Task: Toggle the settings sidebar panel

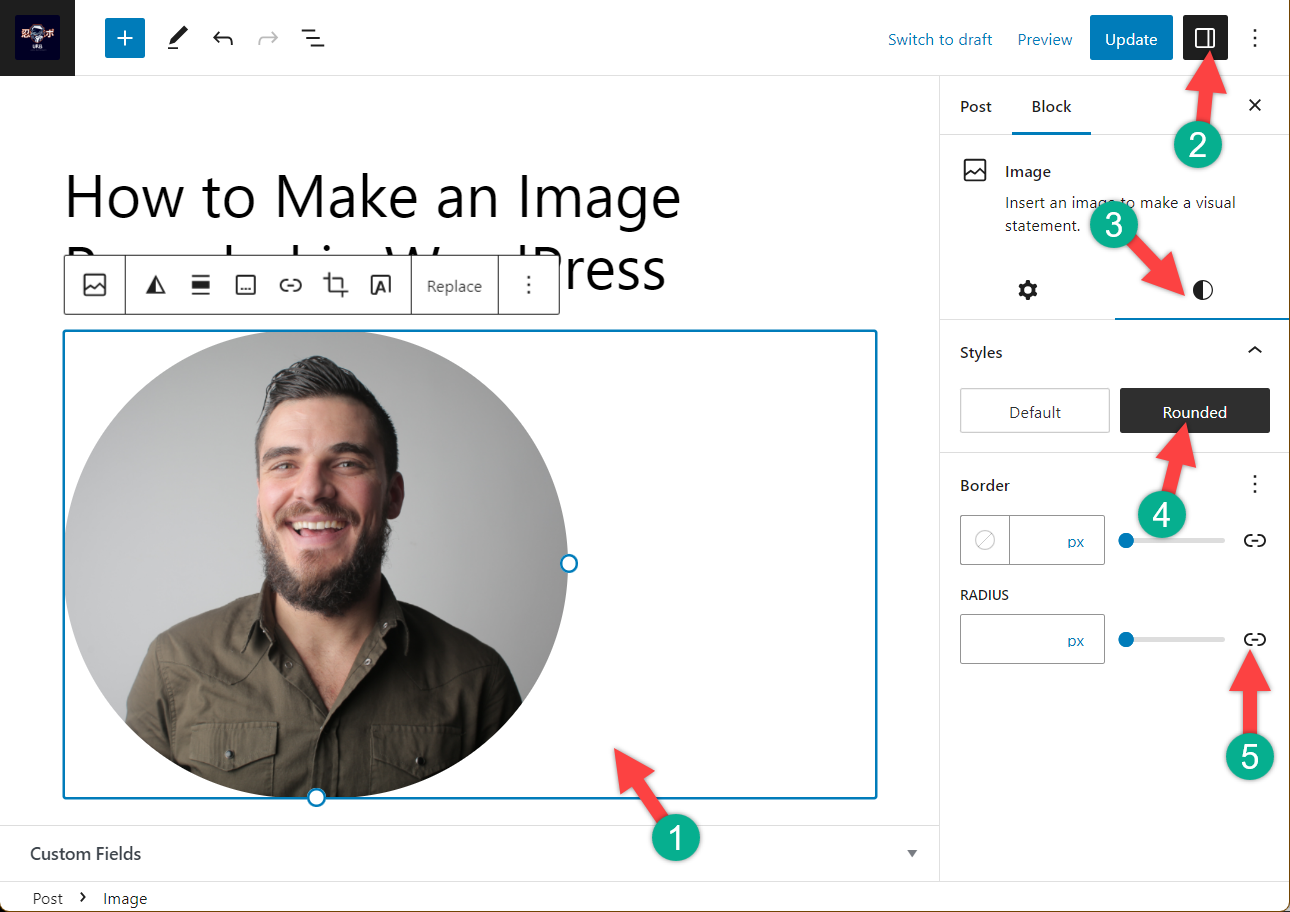Action: click(x=1205, y=39)
